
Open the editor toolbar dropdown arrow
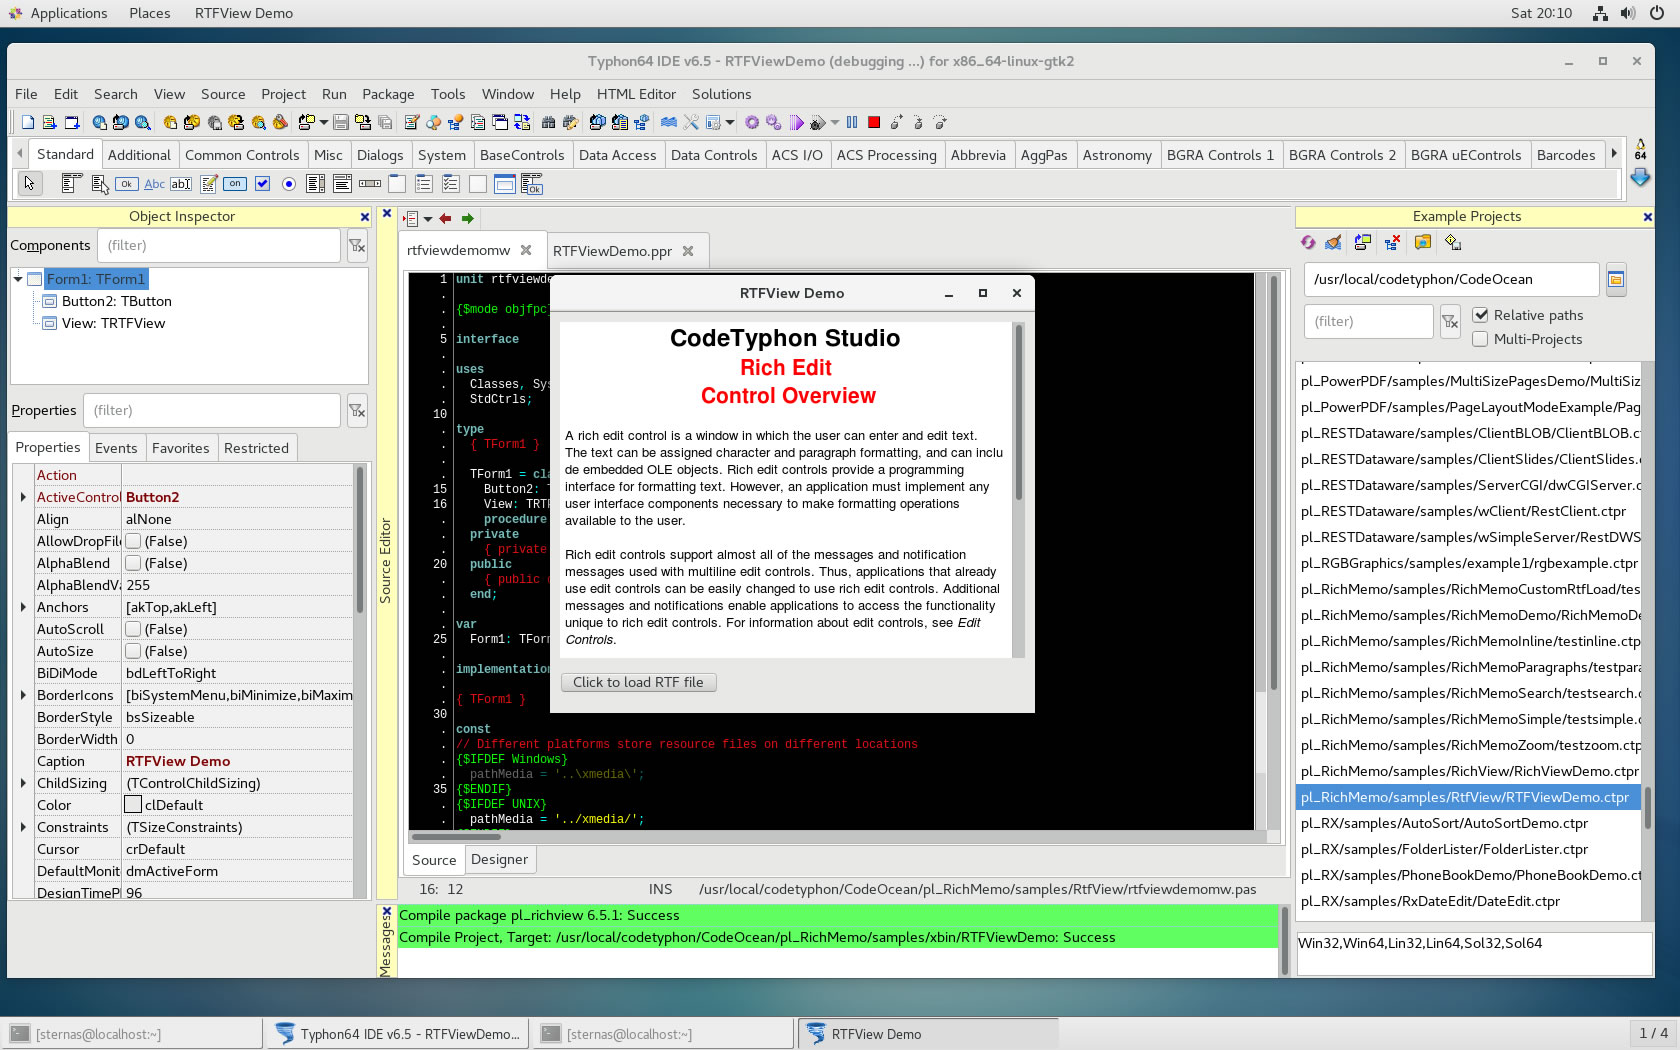pyautogui.click(x=428, y=218)
